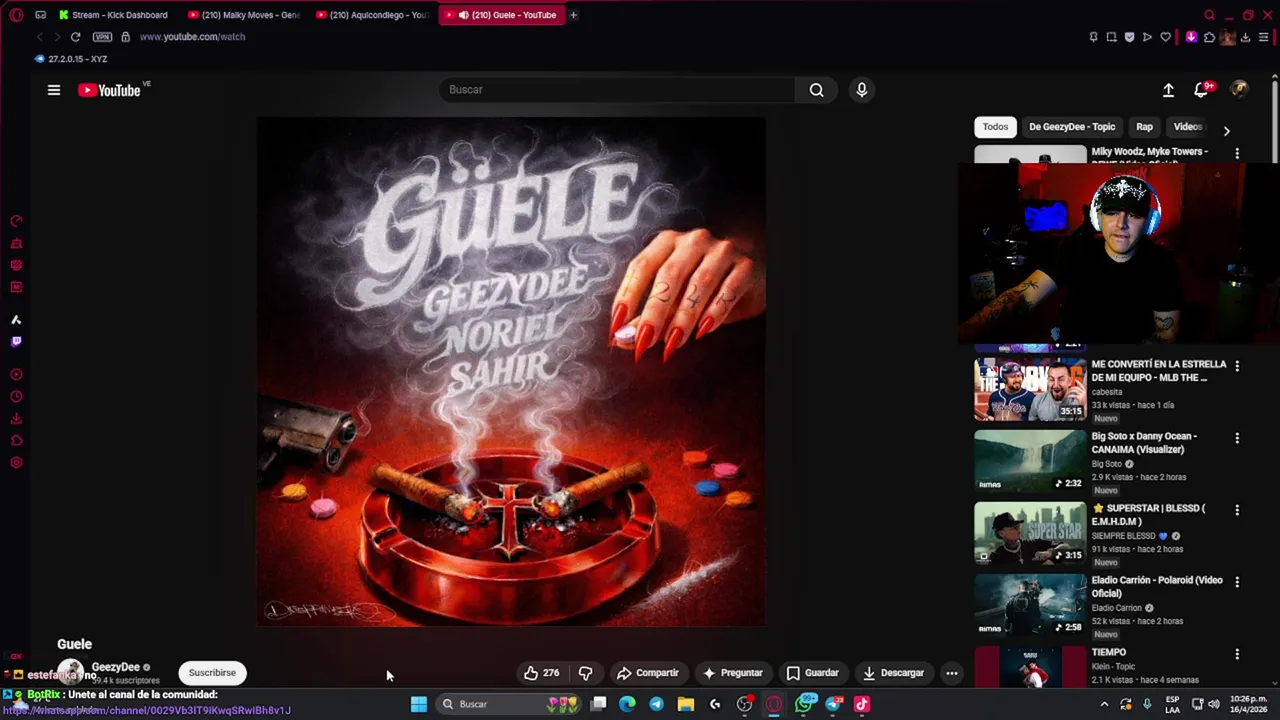Open Eladio Carrión Polaroid video title

coord(1157,587)
